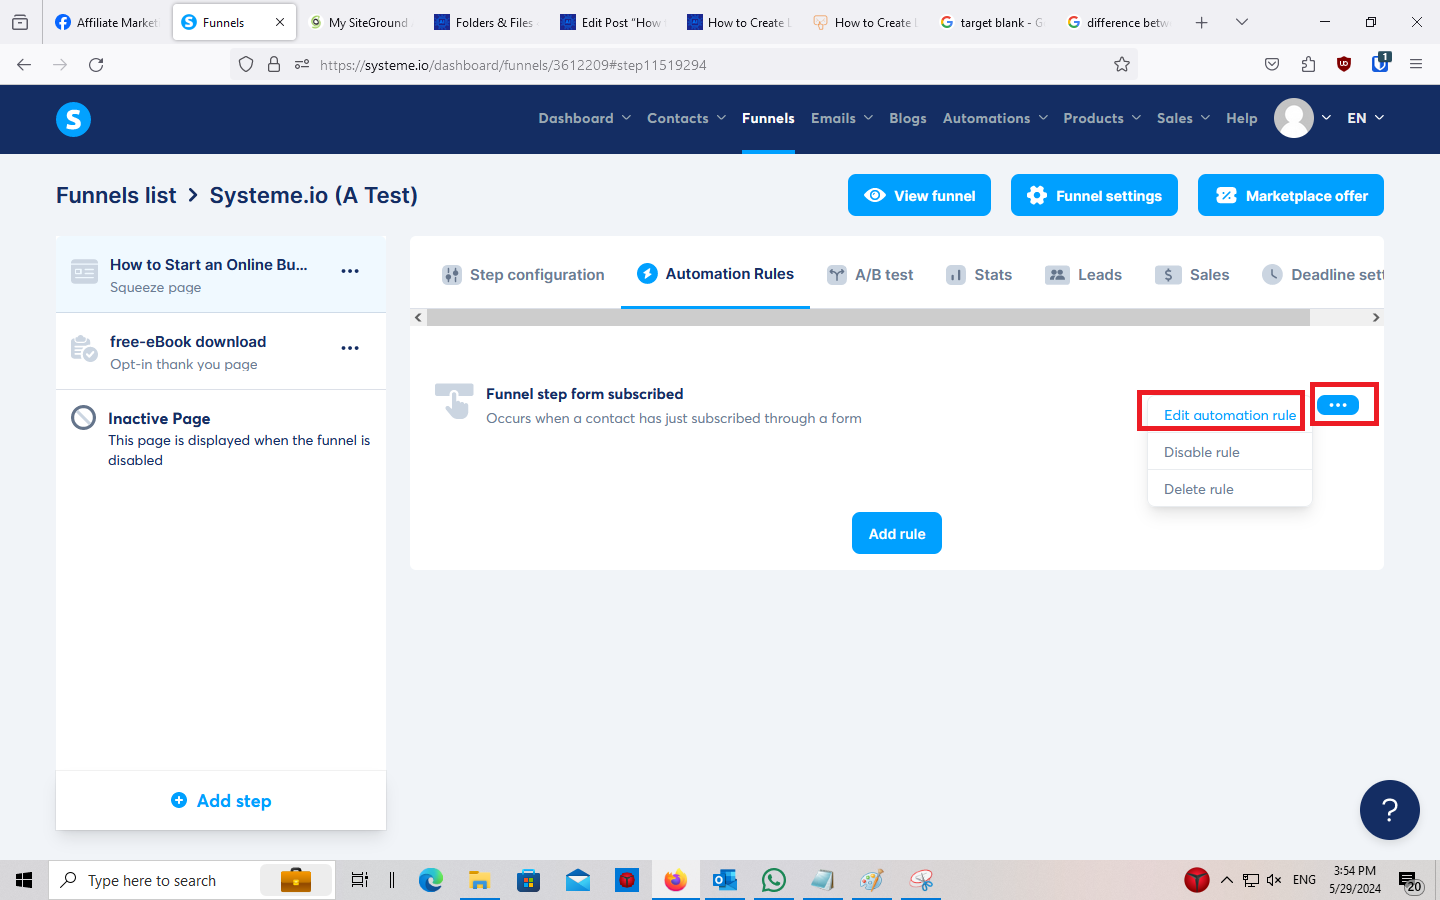Click the user profile avatar

click(1293, 118)
